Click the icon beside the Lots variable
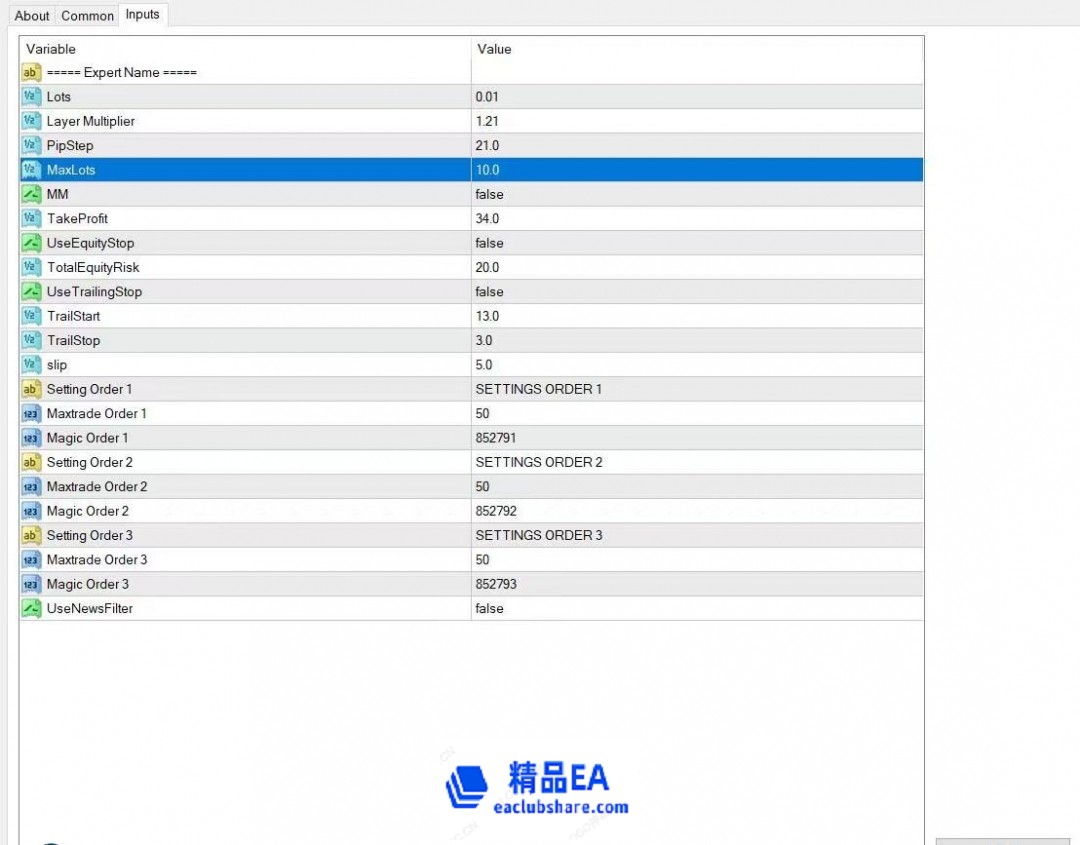The height and width of the screenshot is (845, 1080). 31,97
